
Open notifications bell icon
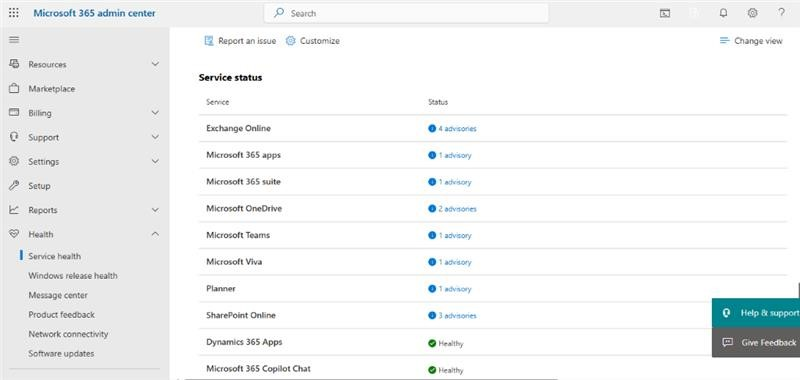tap(723, 13)
